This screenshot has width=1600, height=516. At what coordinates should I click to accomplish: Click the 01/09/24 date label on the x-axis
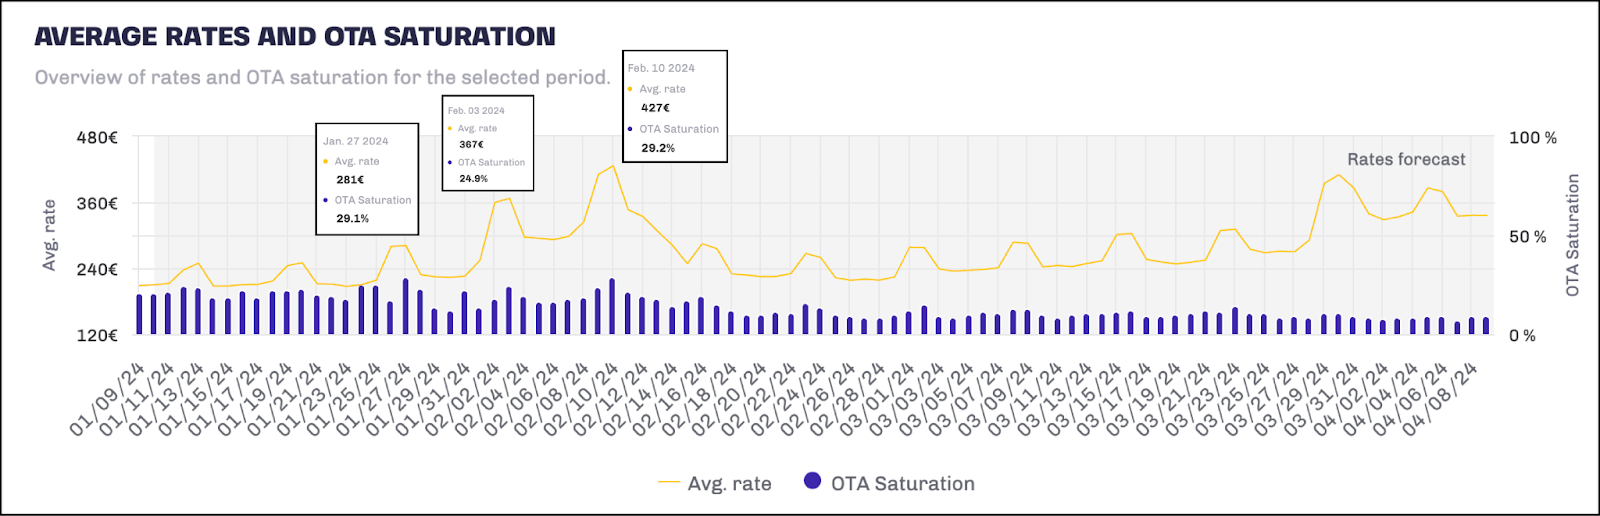click(106, 401)
